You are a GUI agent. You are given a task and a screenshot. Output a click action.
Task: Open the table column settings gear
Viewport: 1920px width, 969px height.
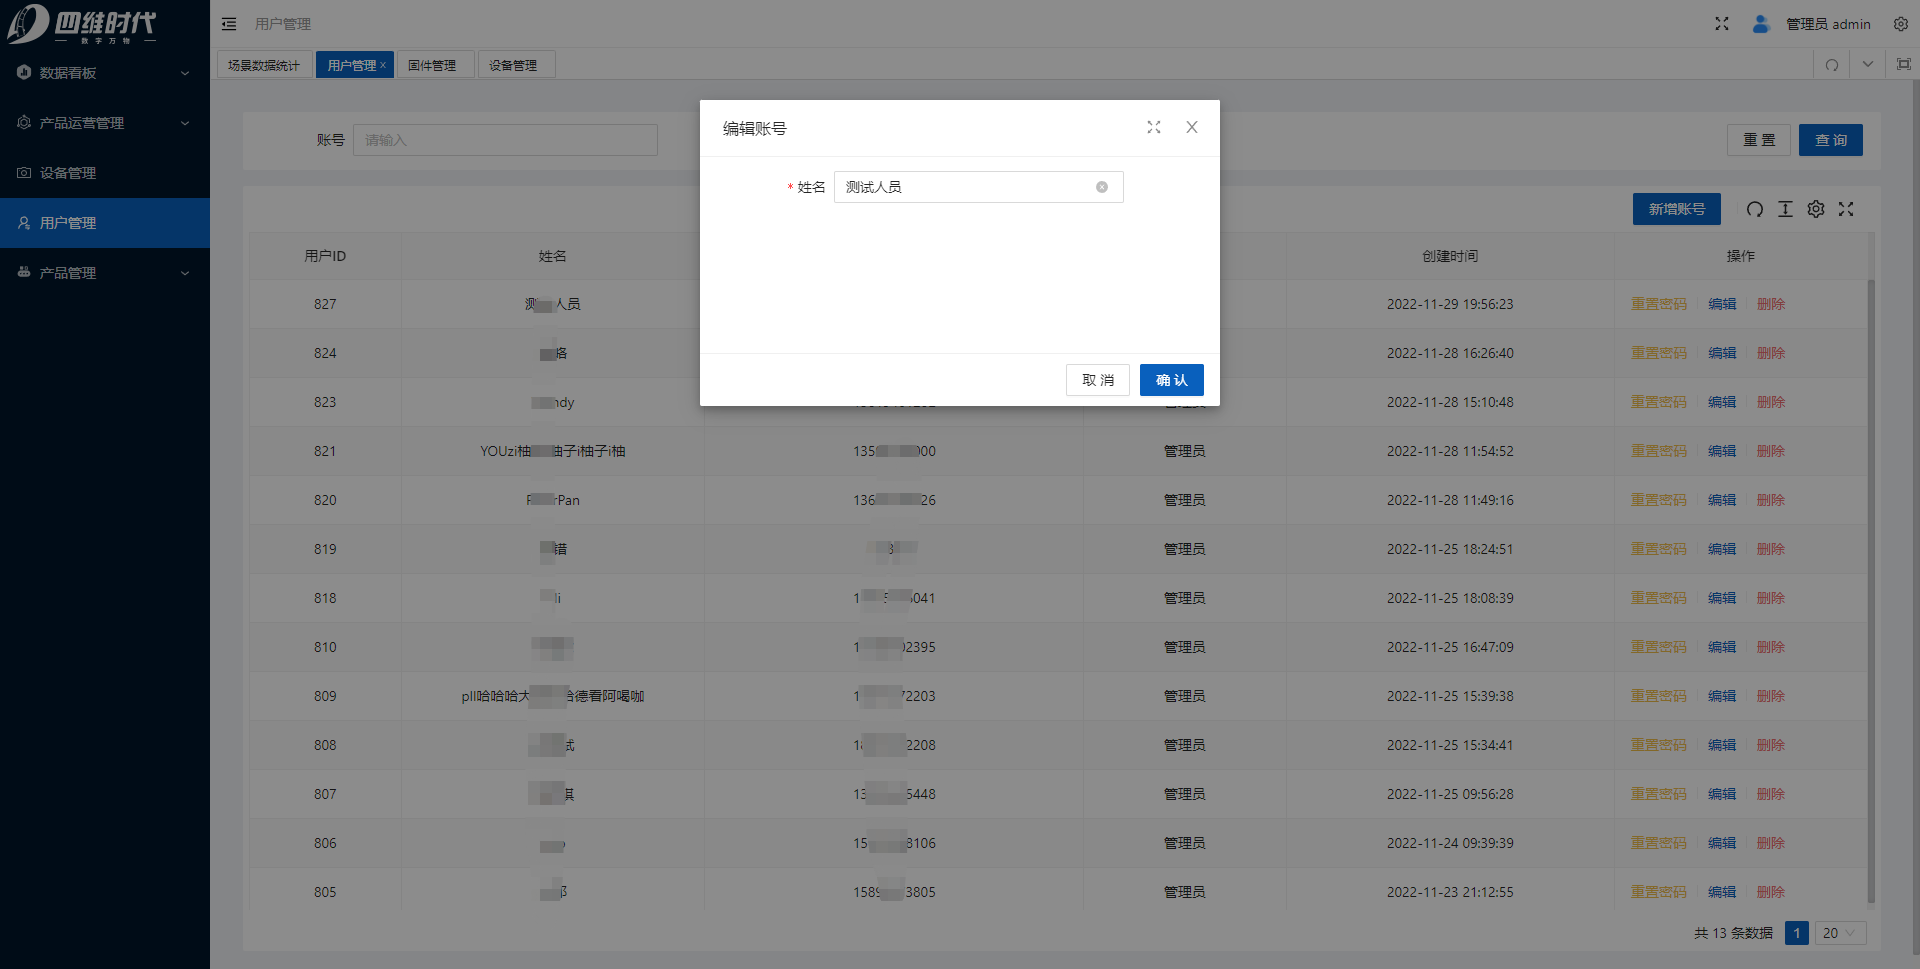1816,209
